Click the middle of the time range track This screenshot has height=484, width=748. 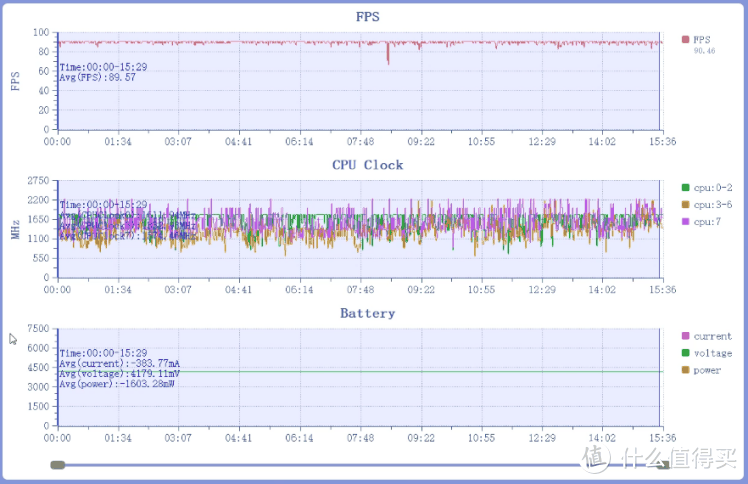[360, 464]
